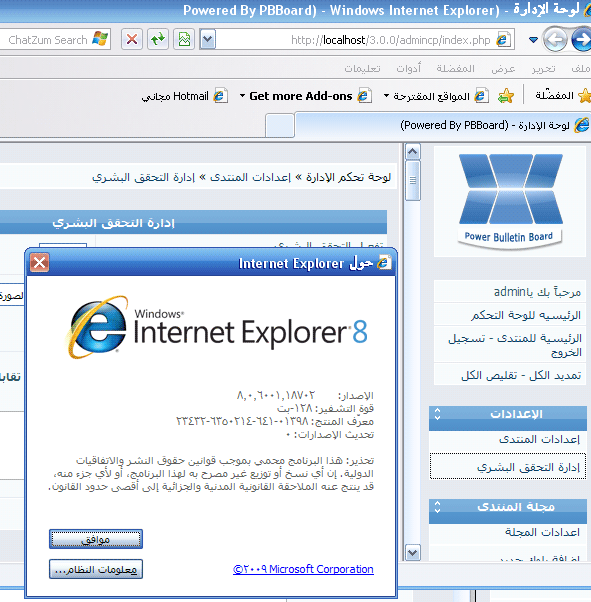Screen dimensions: 591x602
Task: Click the Microsoft Corporation copyright link
Action: [303, 569]
